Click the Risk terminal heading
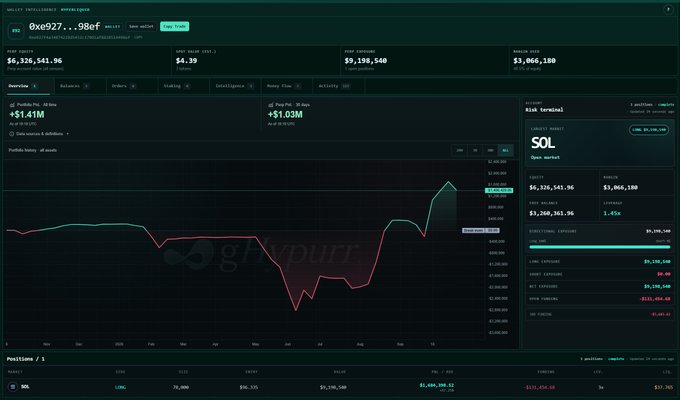This screenshot has height=400, width=680. point(544,110)
